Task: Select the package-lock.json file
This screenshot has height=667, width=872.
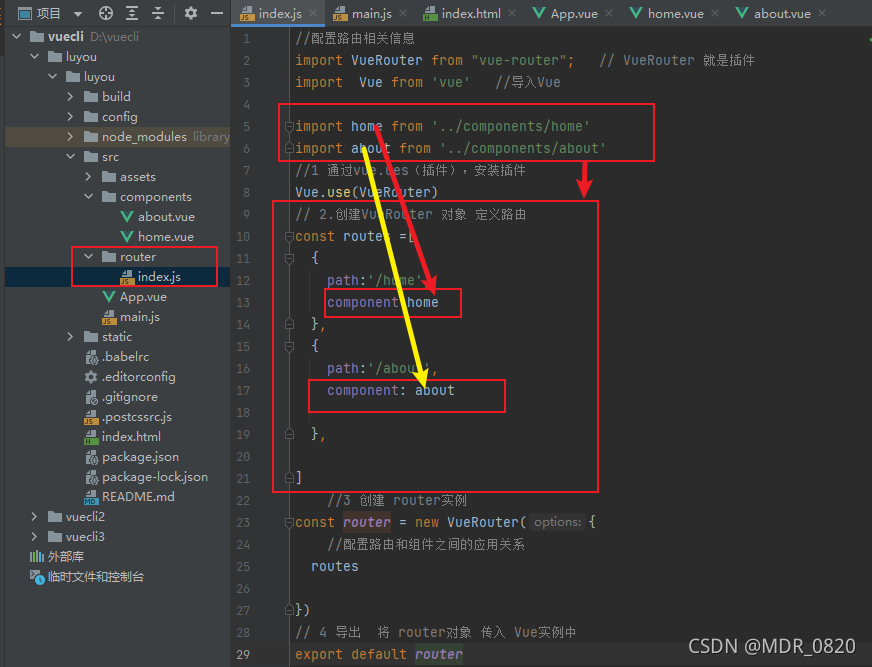Action: click(x=146, y=477)
